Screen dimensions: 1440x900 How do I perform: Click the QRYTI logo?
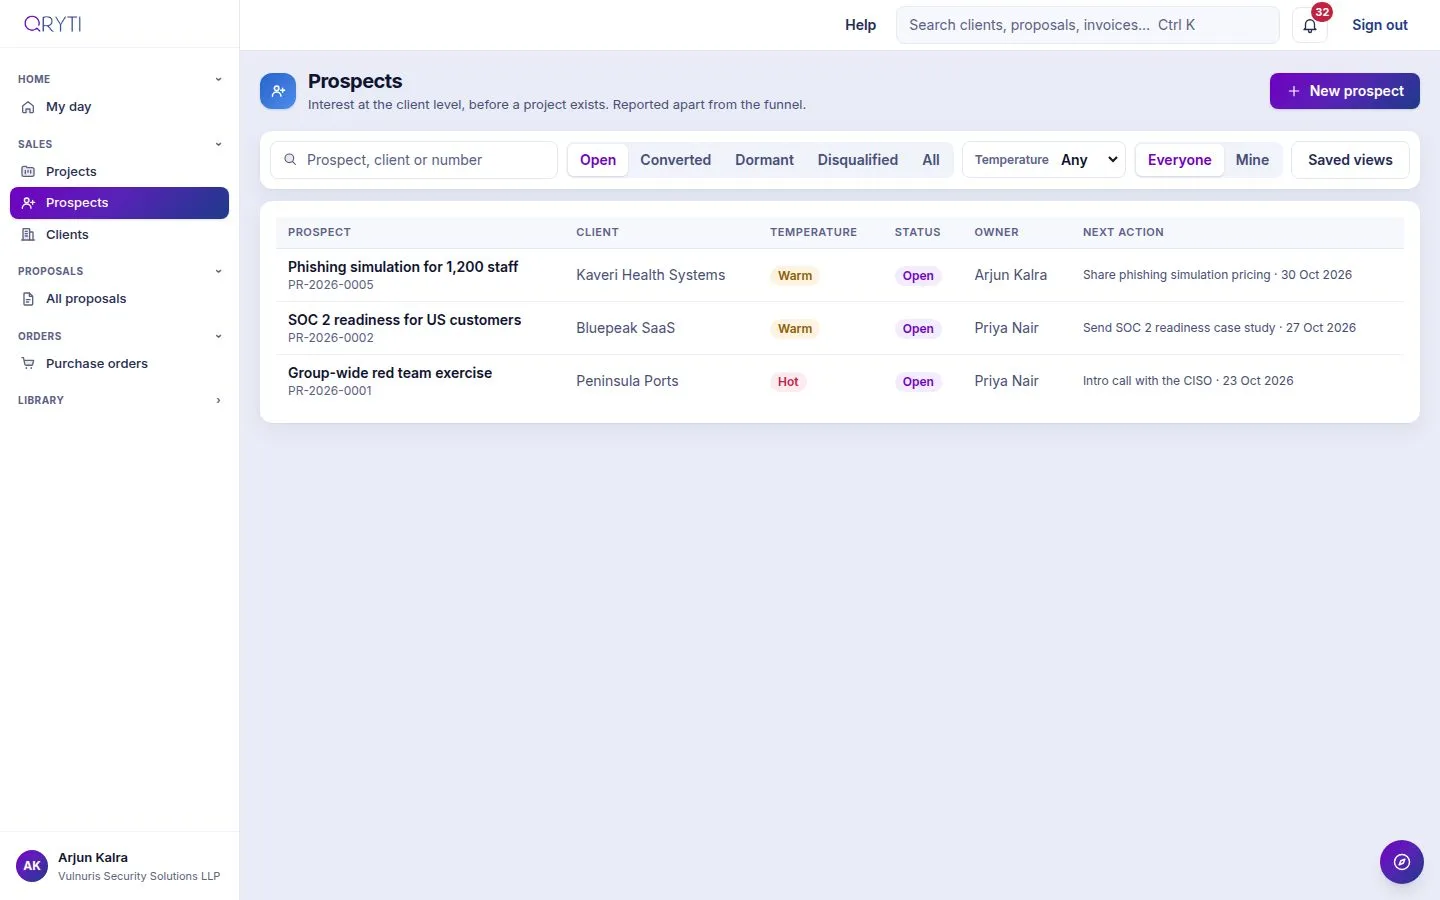[x=53, y=24]
